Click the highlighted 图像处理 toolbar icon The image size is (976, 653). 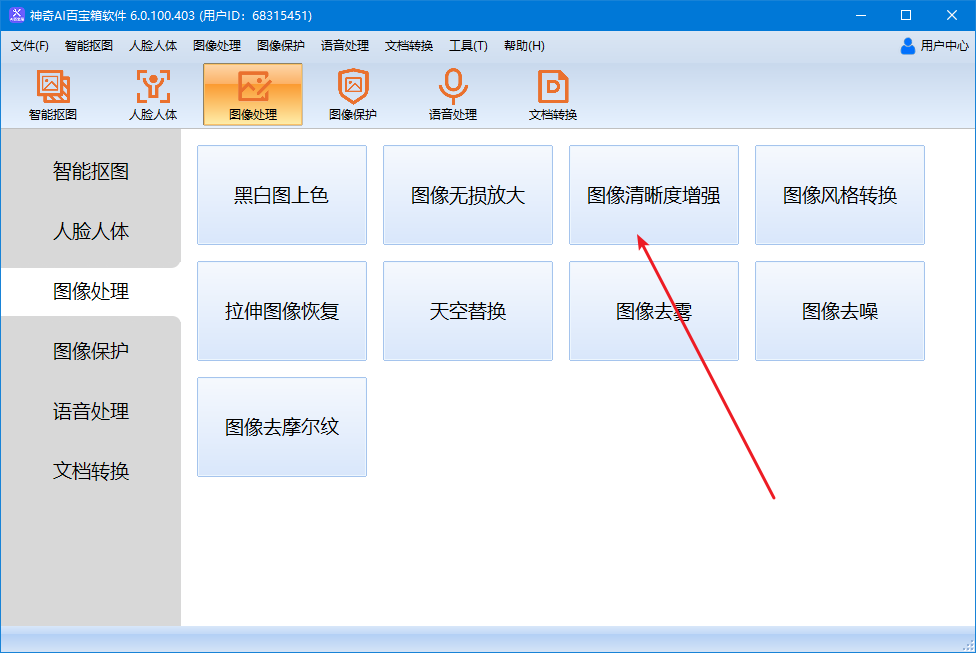click(253, 95)
